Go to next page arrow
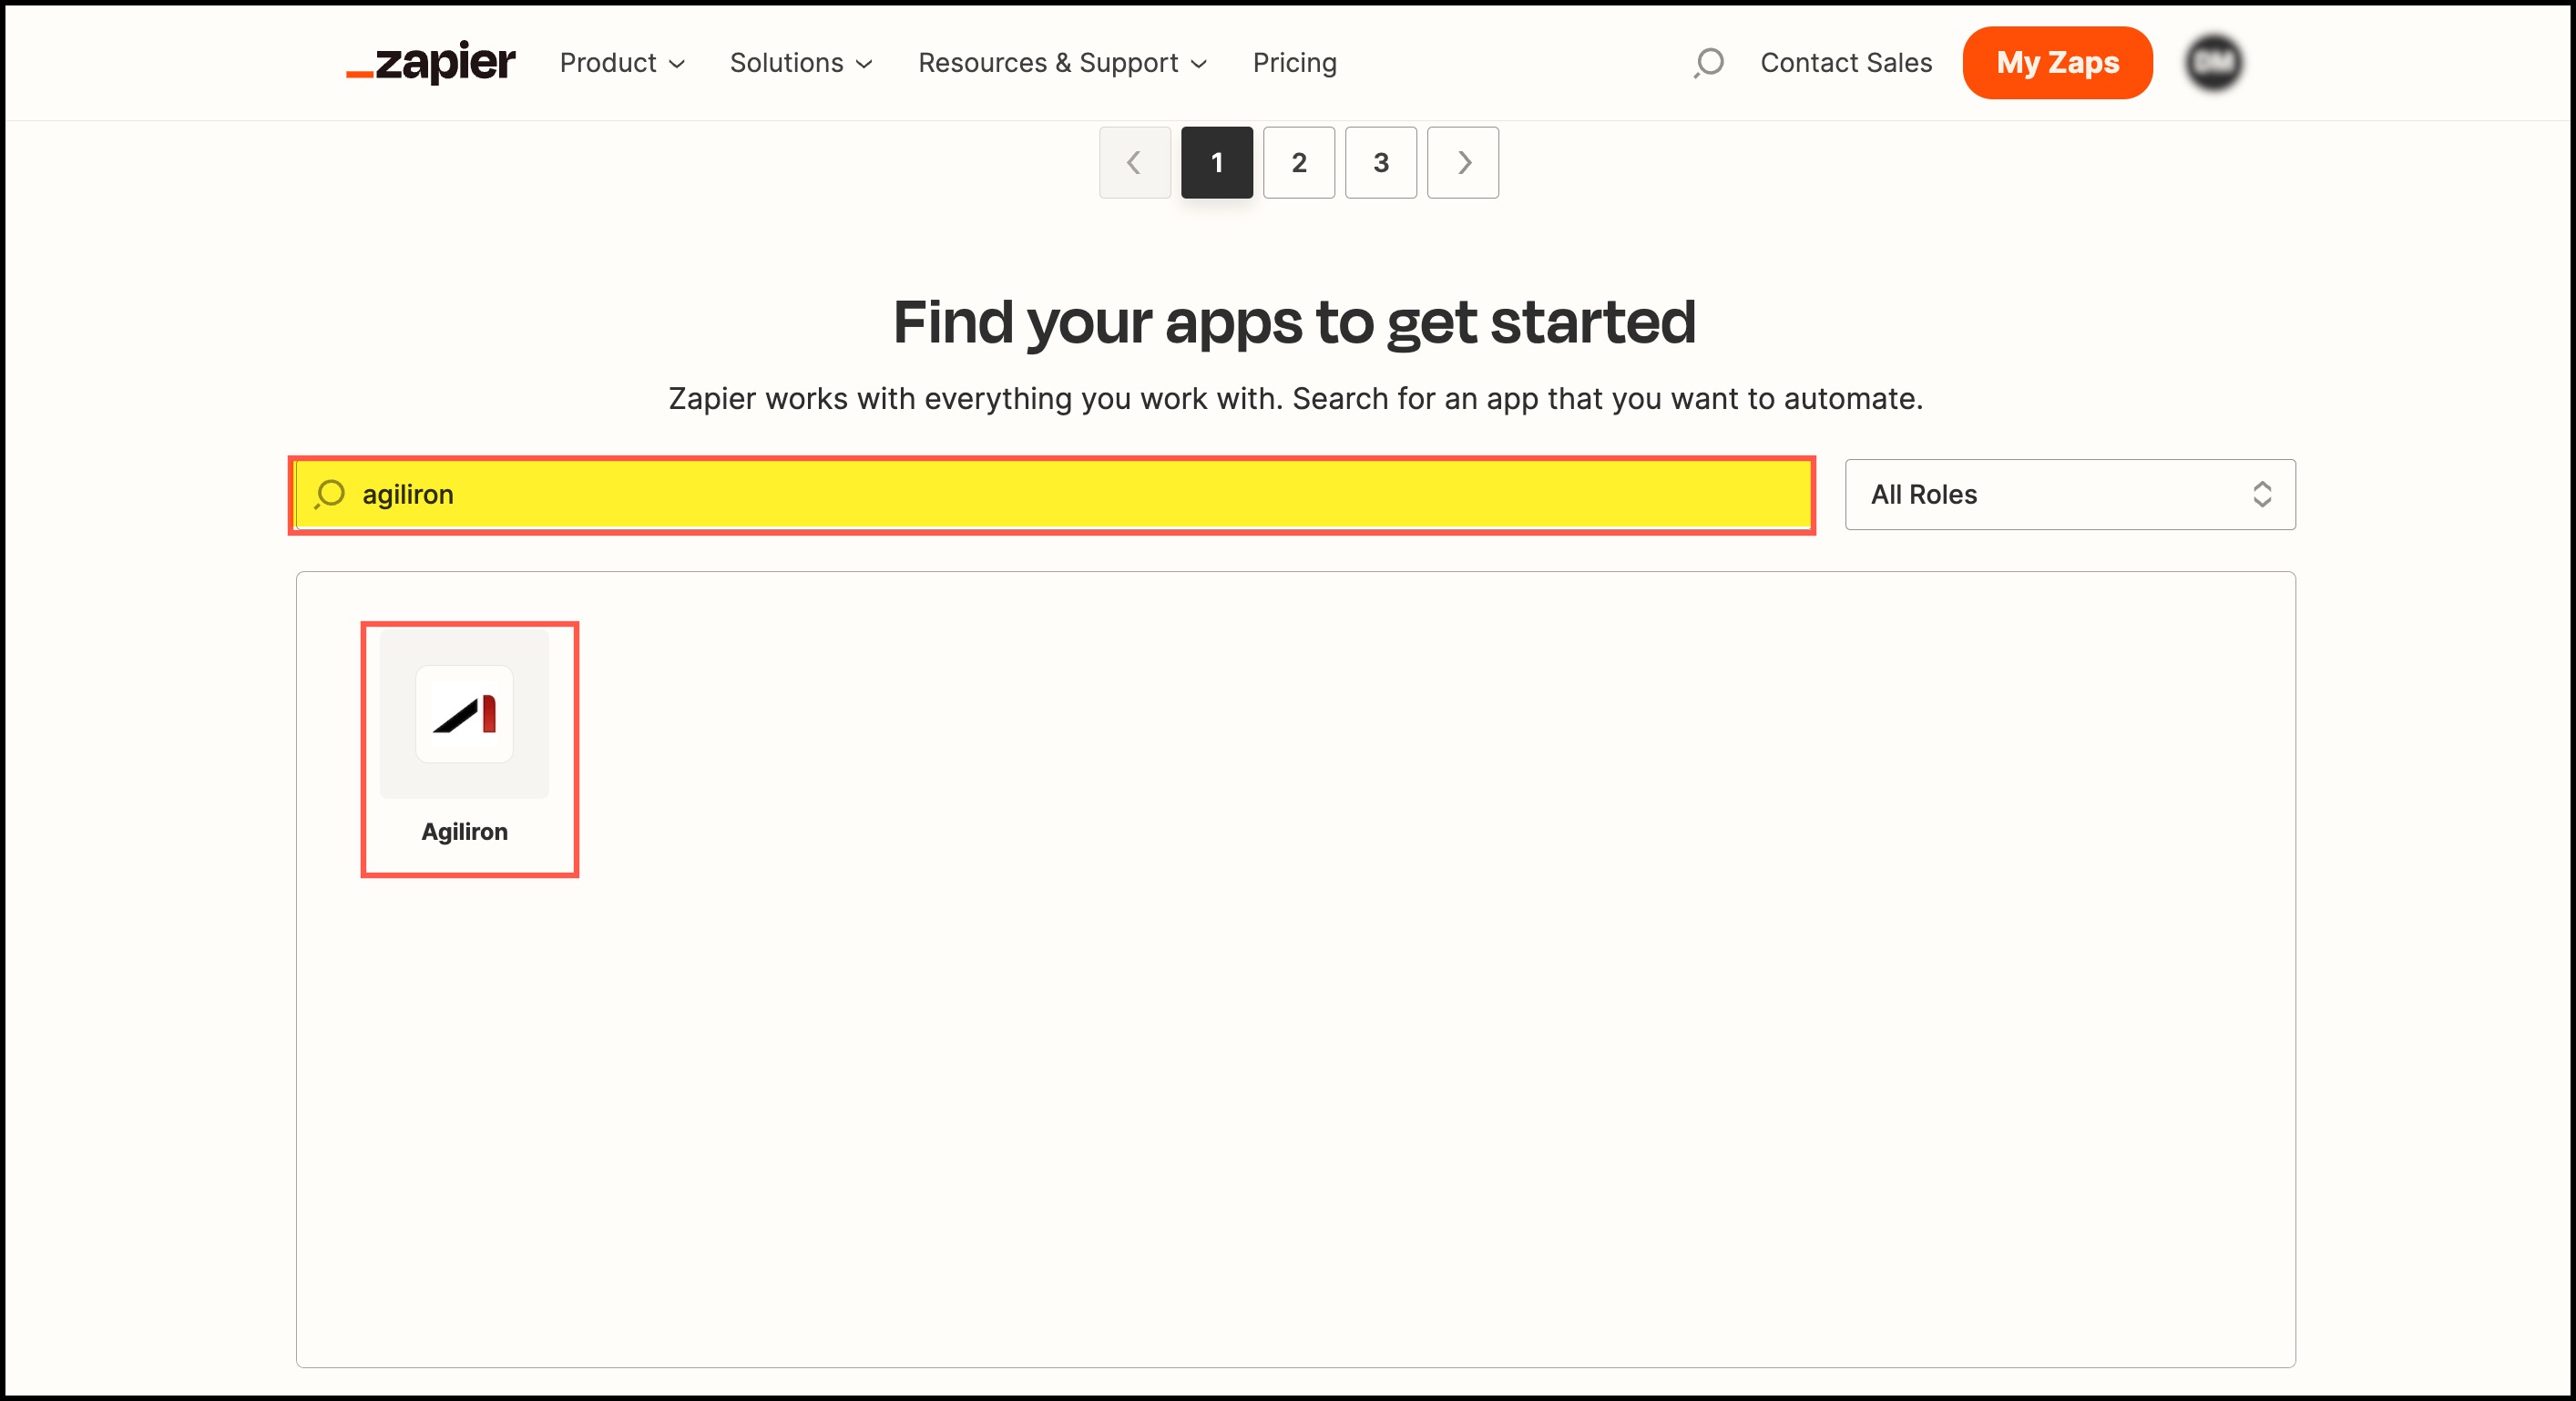This screenshot has width=2576, height=1401. [1462, 162]
